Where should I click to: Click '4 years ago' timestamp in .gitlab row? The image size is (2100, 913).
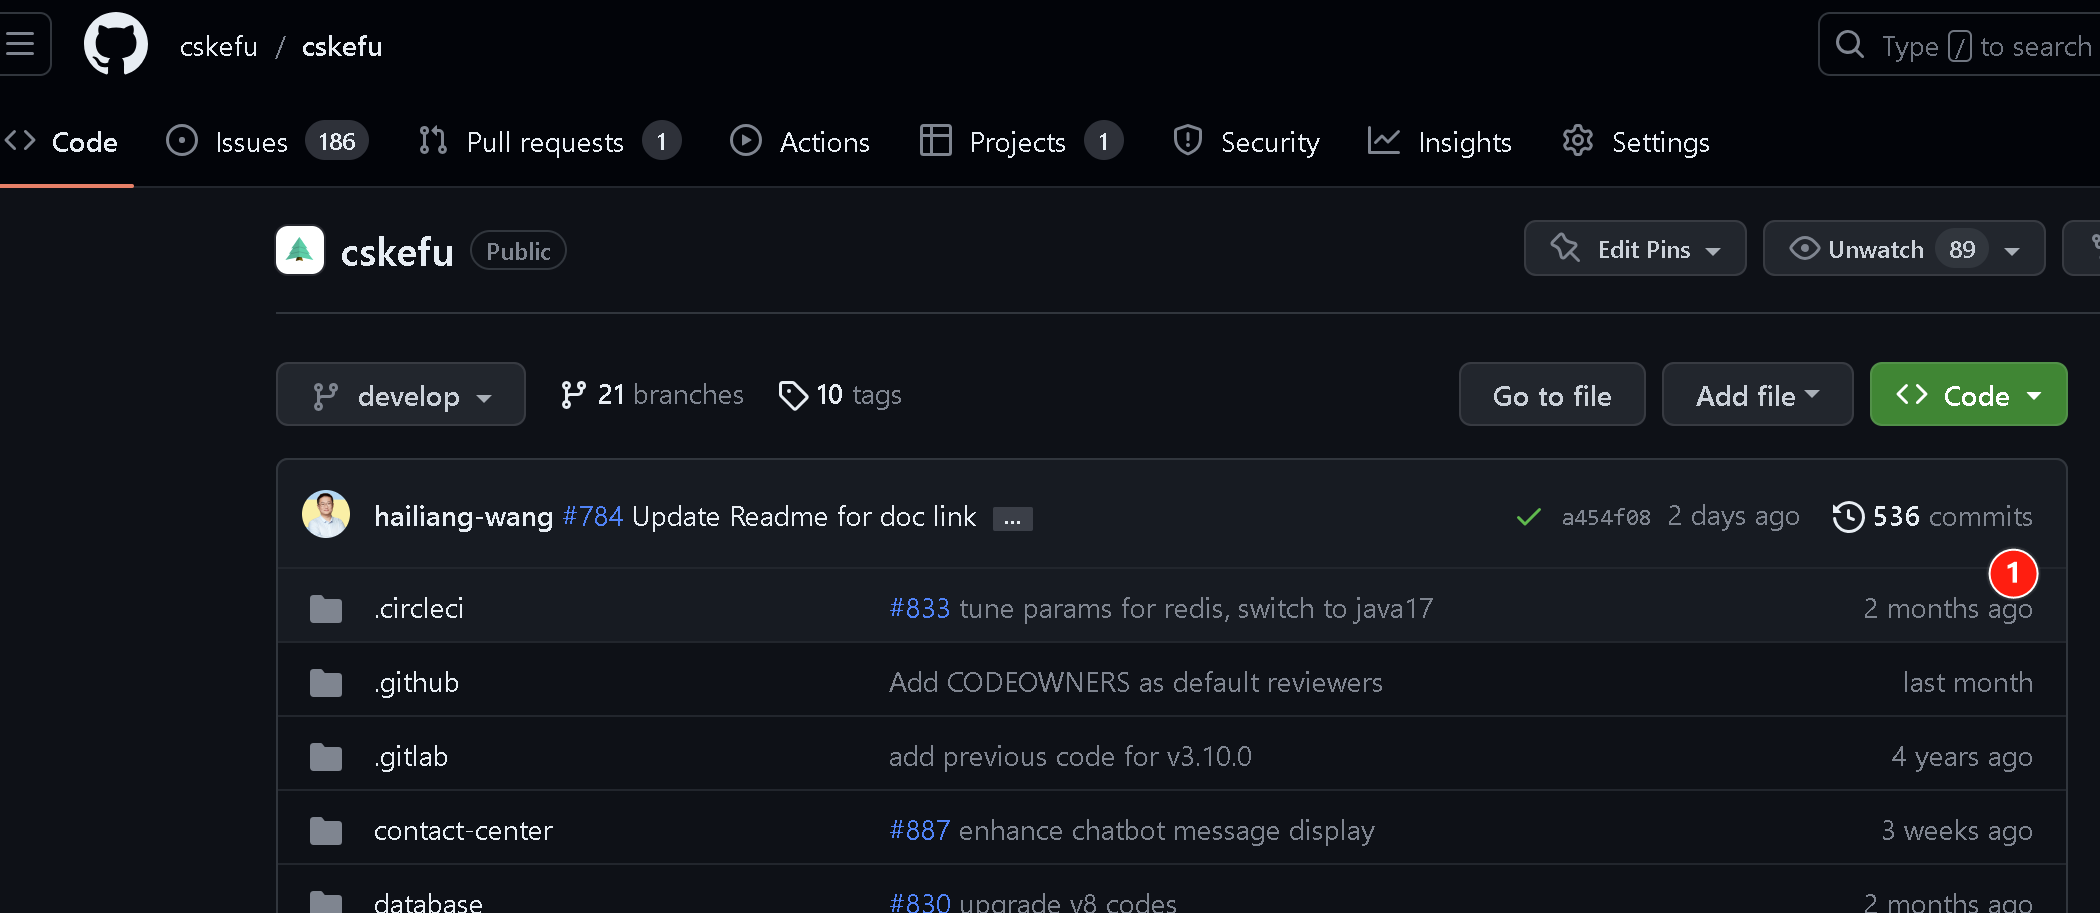pyautogui.click(x=1961, y=756)
